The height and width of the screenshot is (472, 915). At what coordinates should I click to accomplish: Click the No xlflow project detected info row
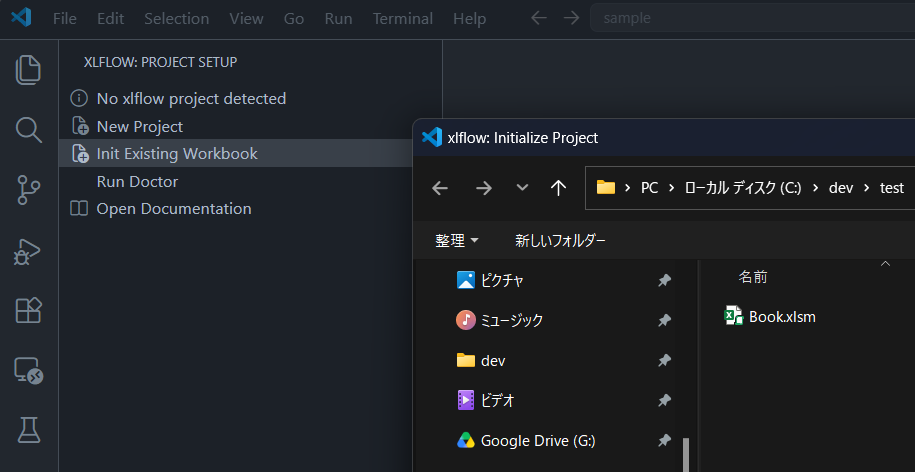250,99
